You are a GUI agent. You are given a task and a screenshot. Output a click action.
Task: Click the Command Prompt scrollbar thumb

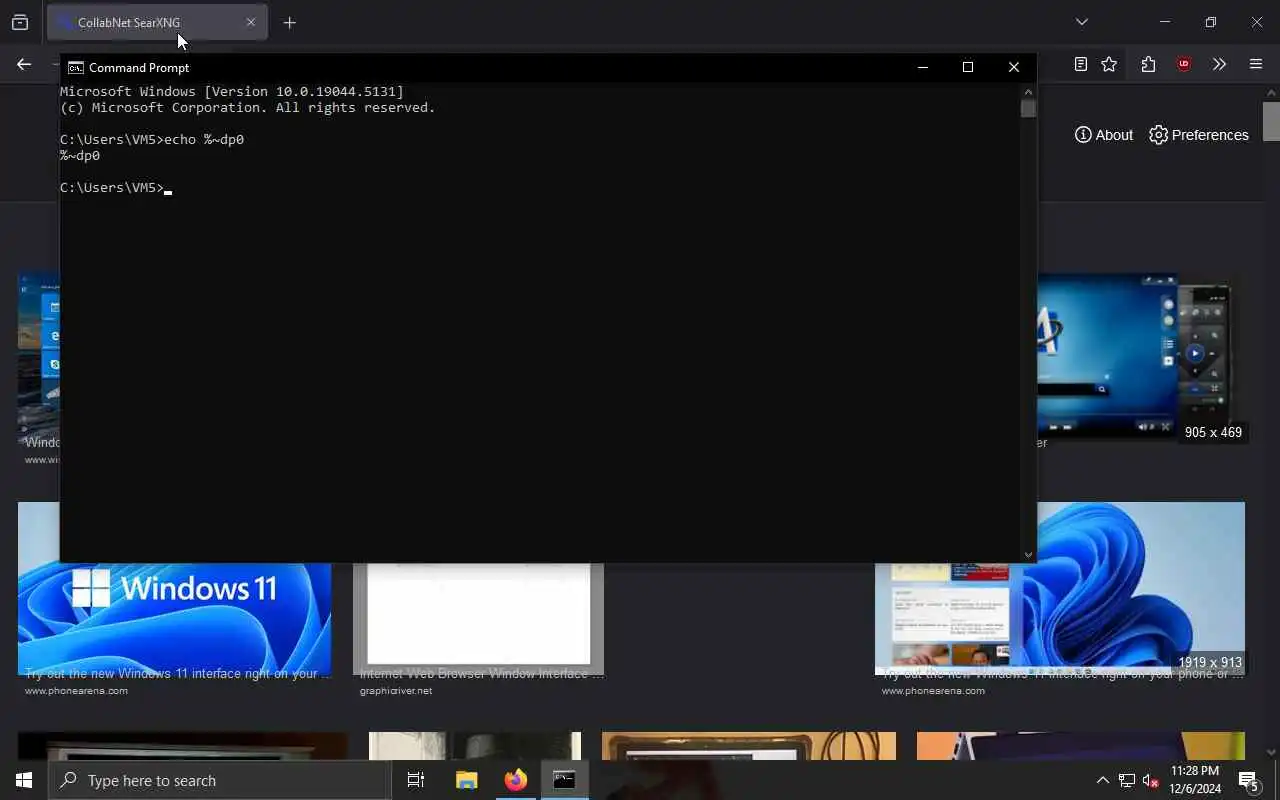[1028, 108]
